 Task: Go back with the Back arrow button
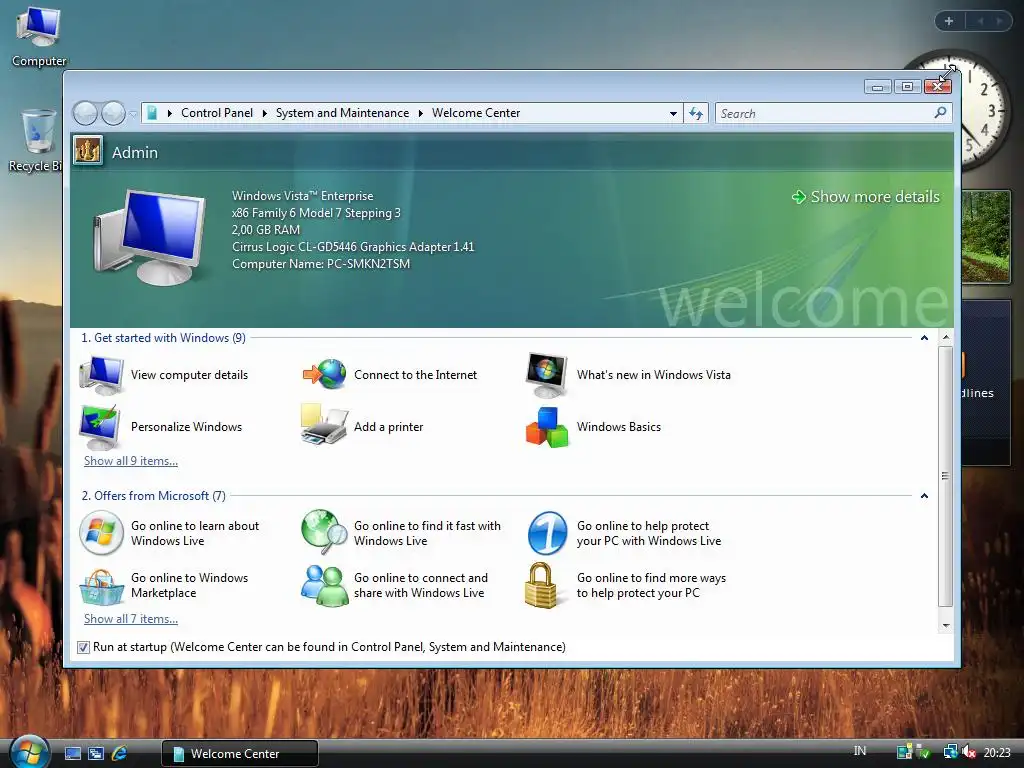[x=85, y=113]
